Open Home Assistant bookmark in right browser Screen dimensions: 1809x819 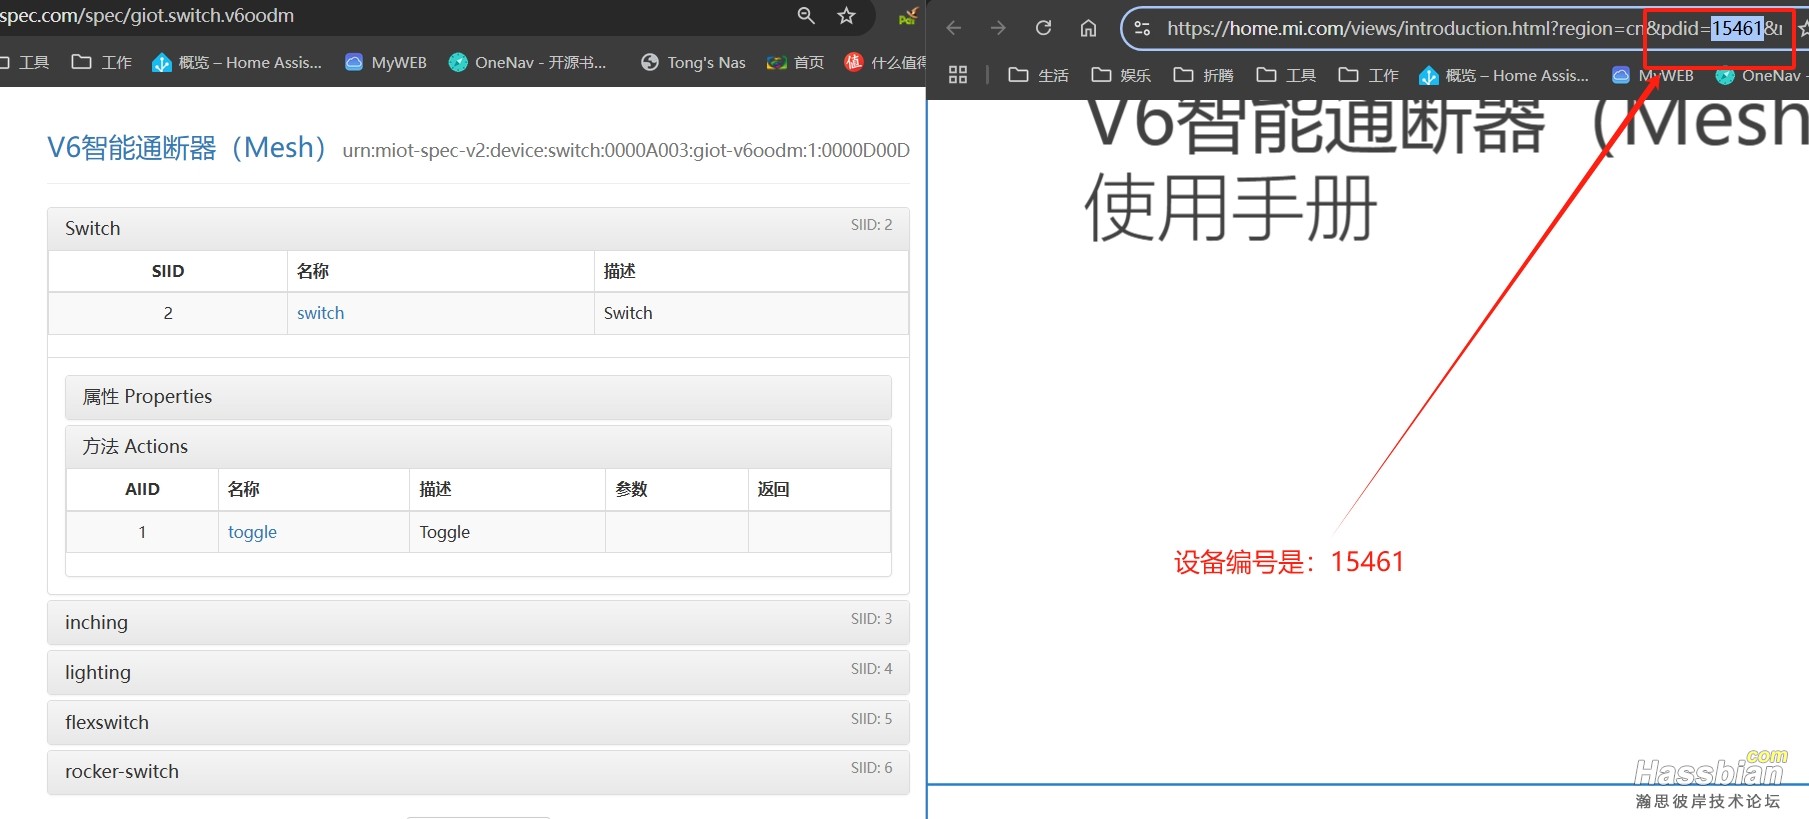point(1504,75)
